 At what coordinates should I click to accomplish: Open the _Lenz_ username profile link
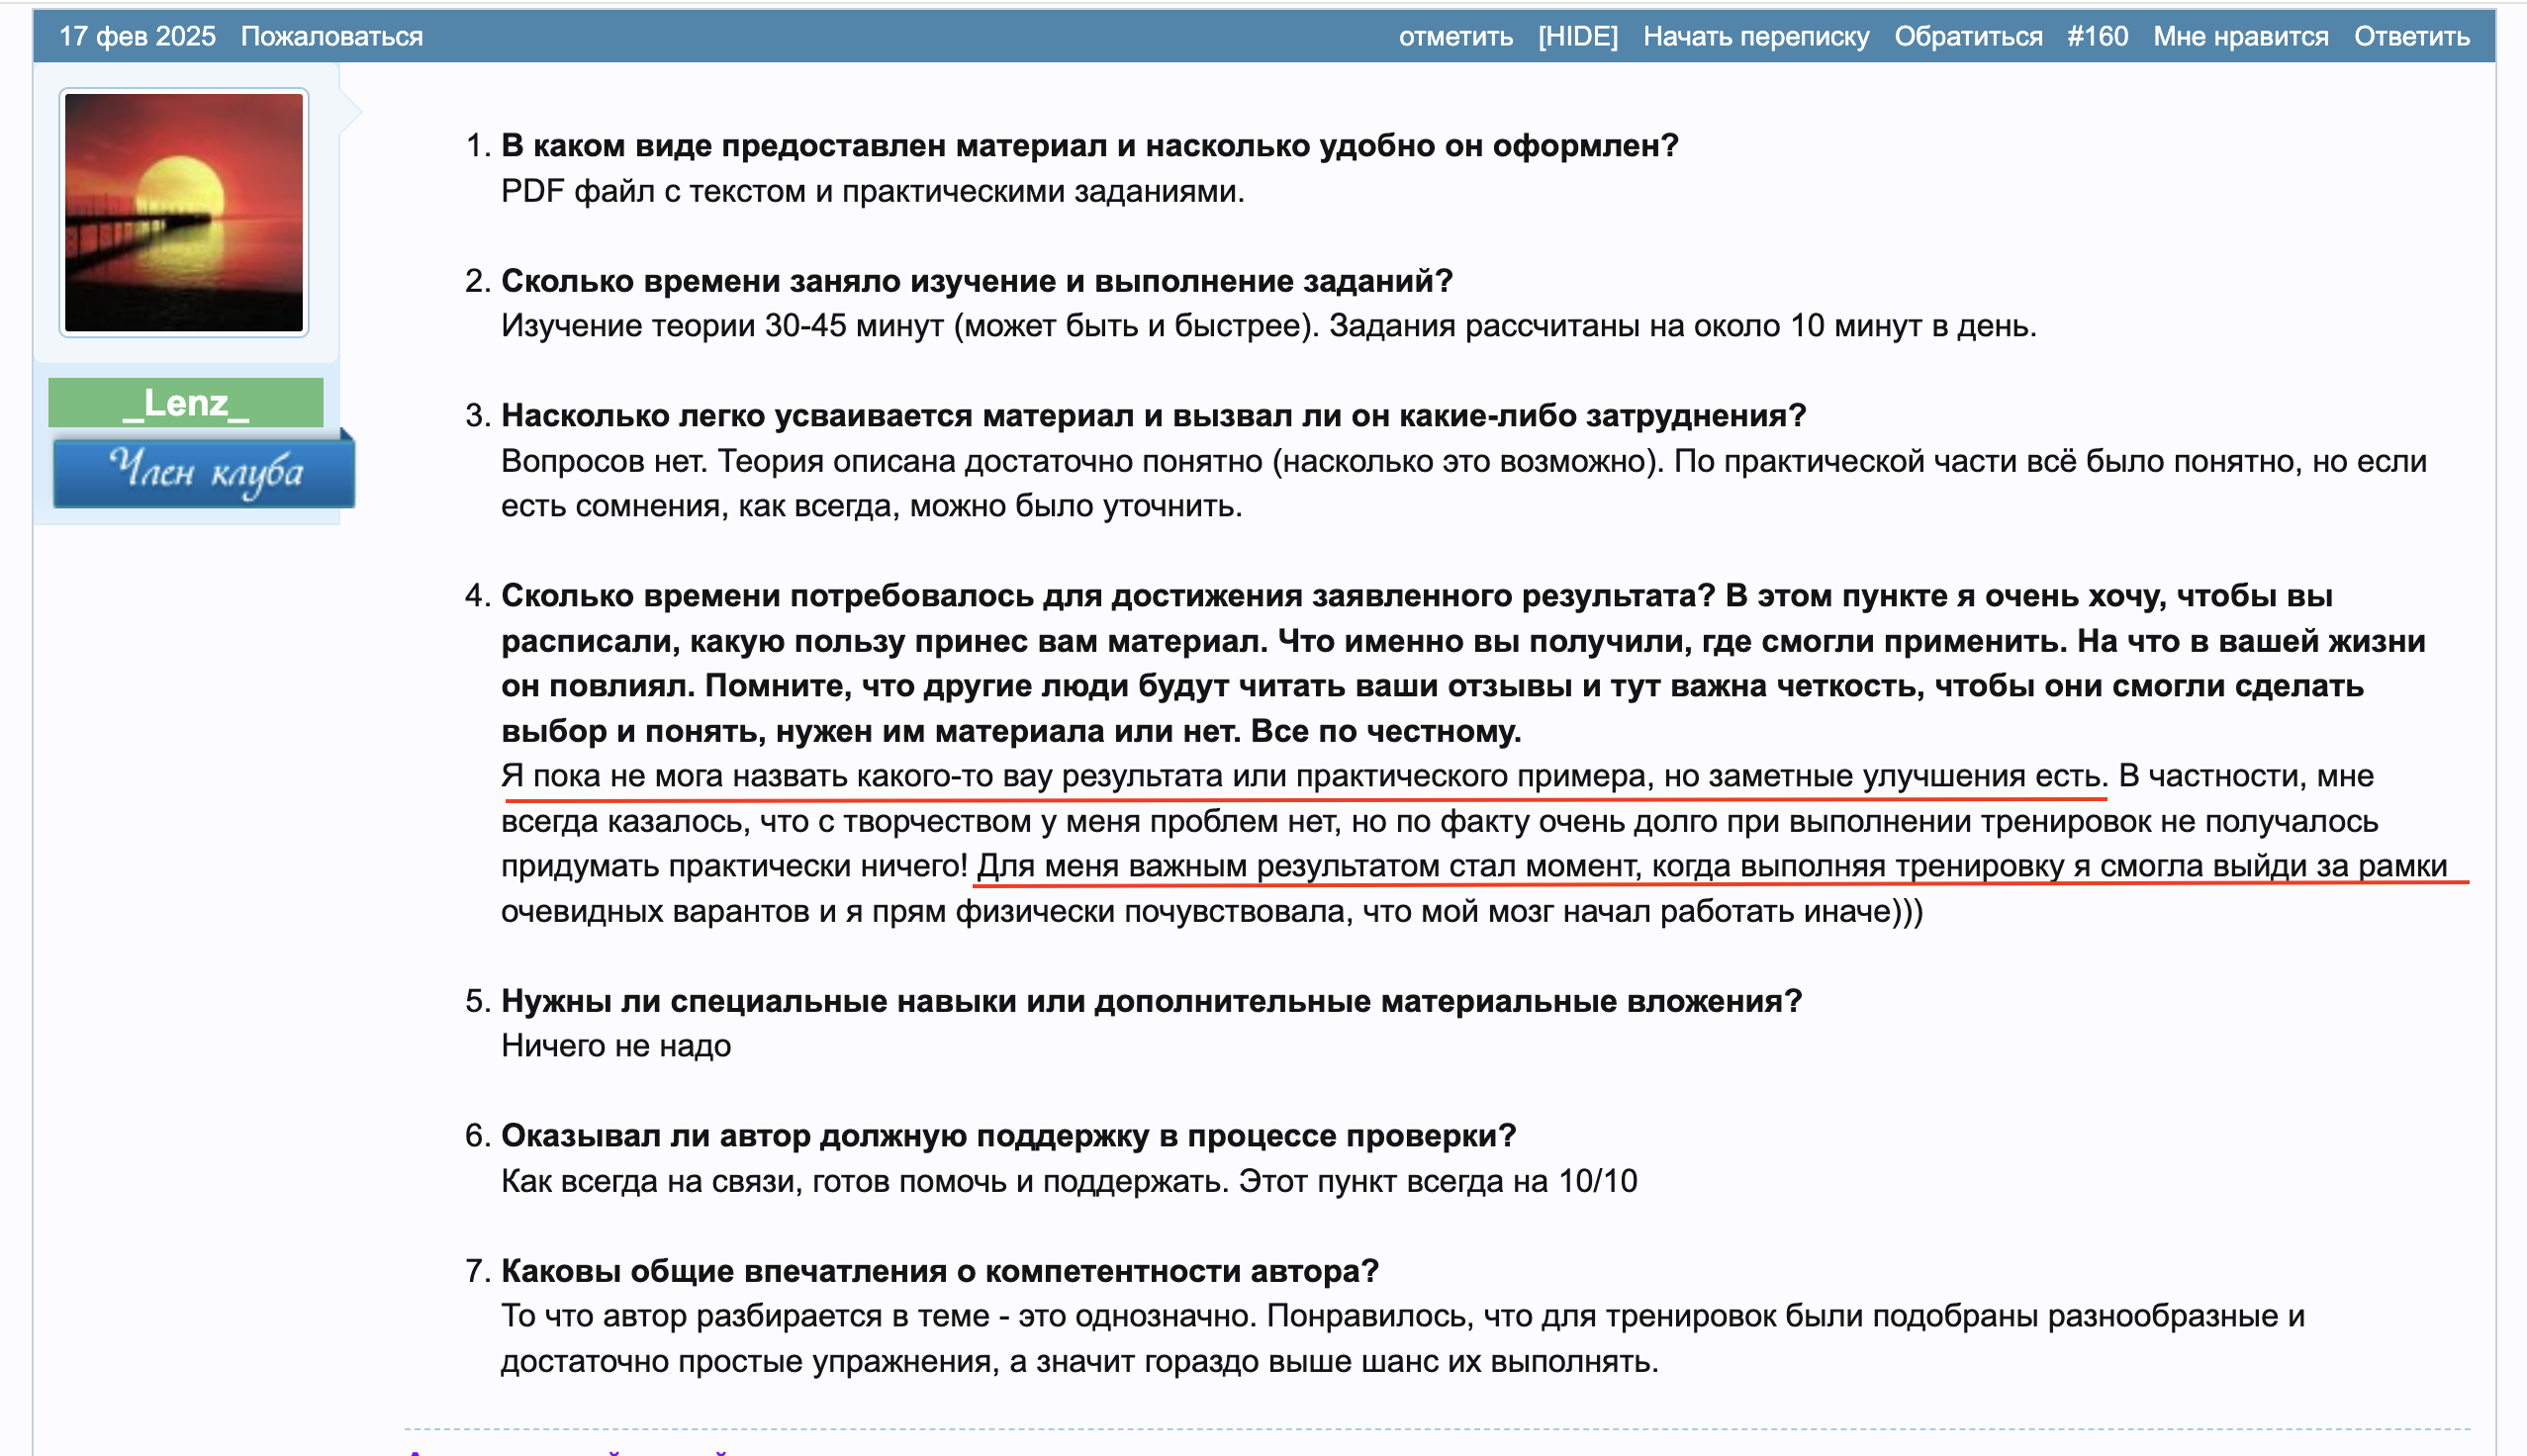(186, 403)
